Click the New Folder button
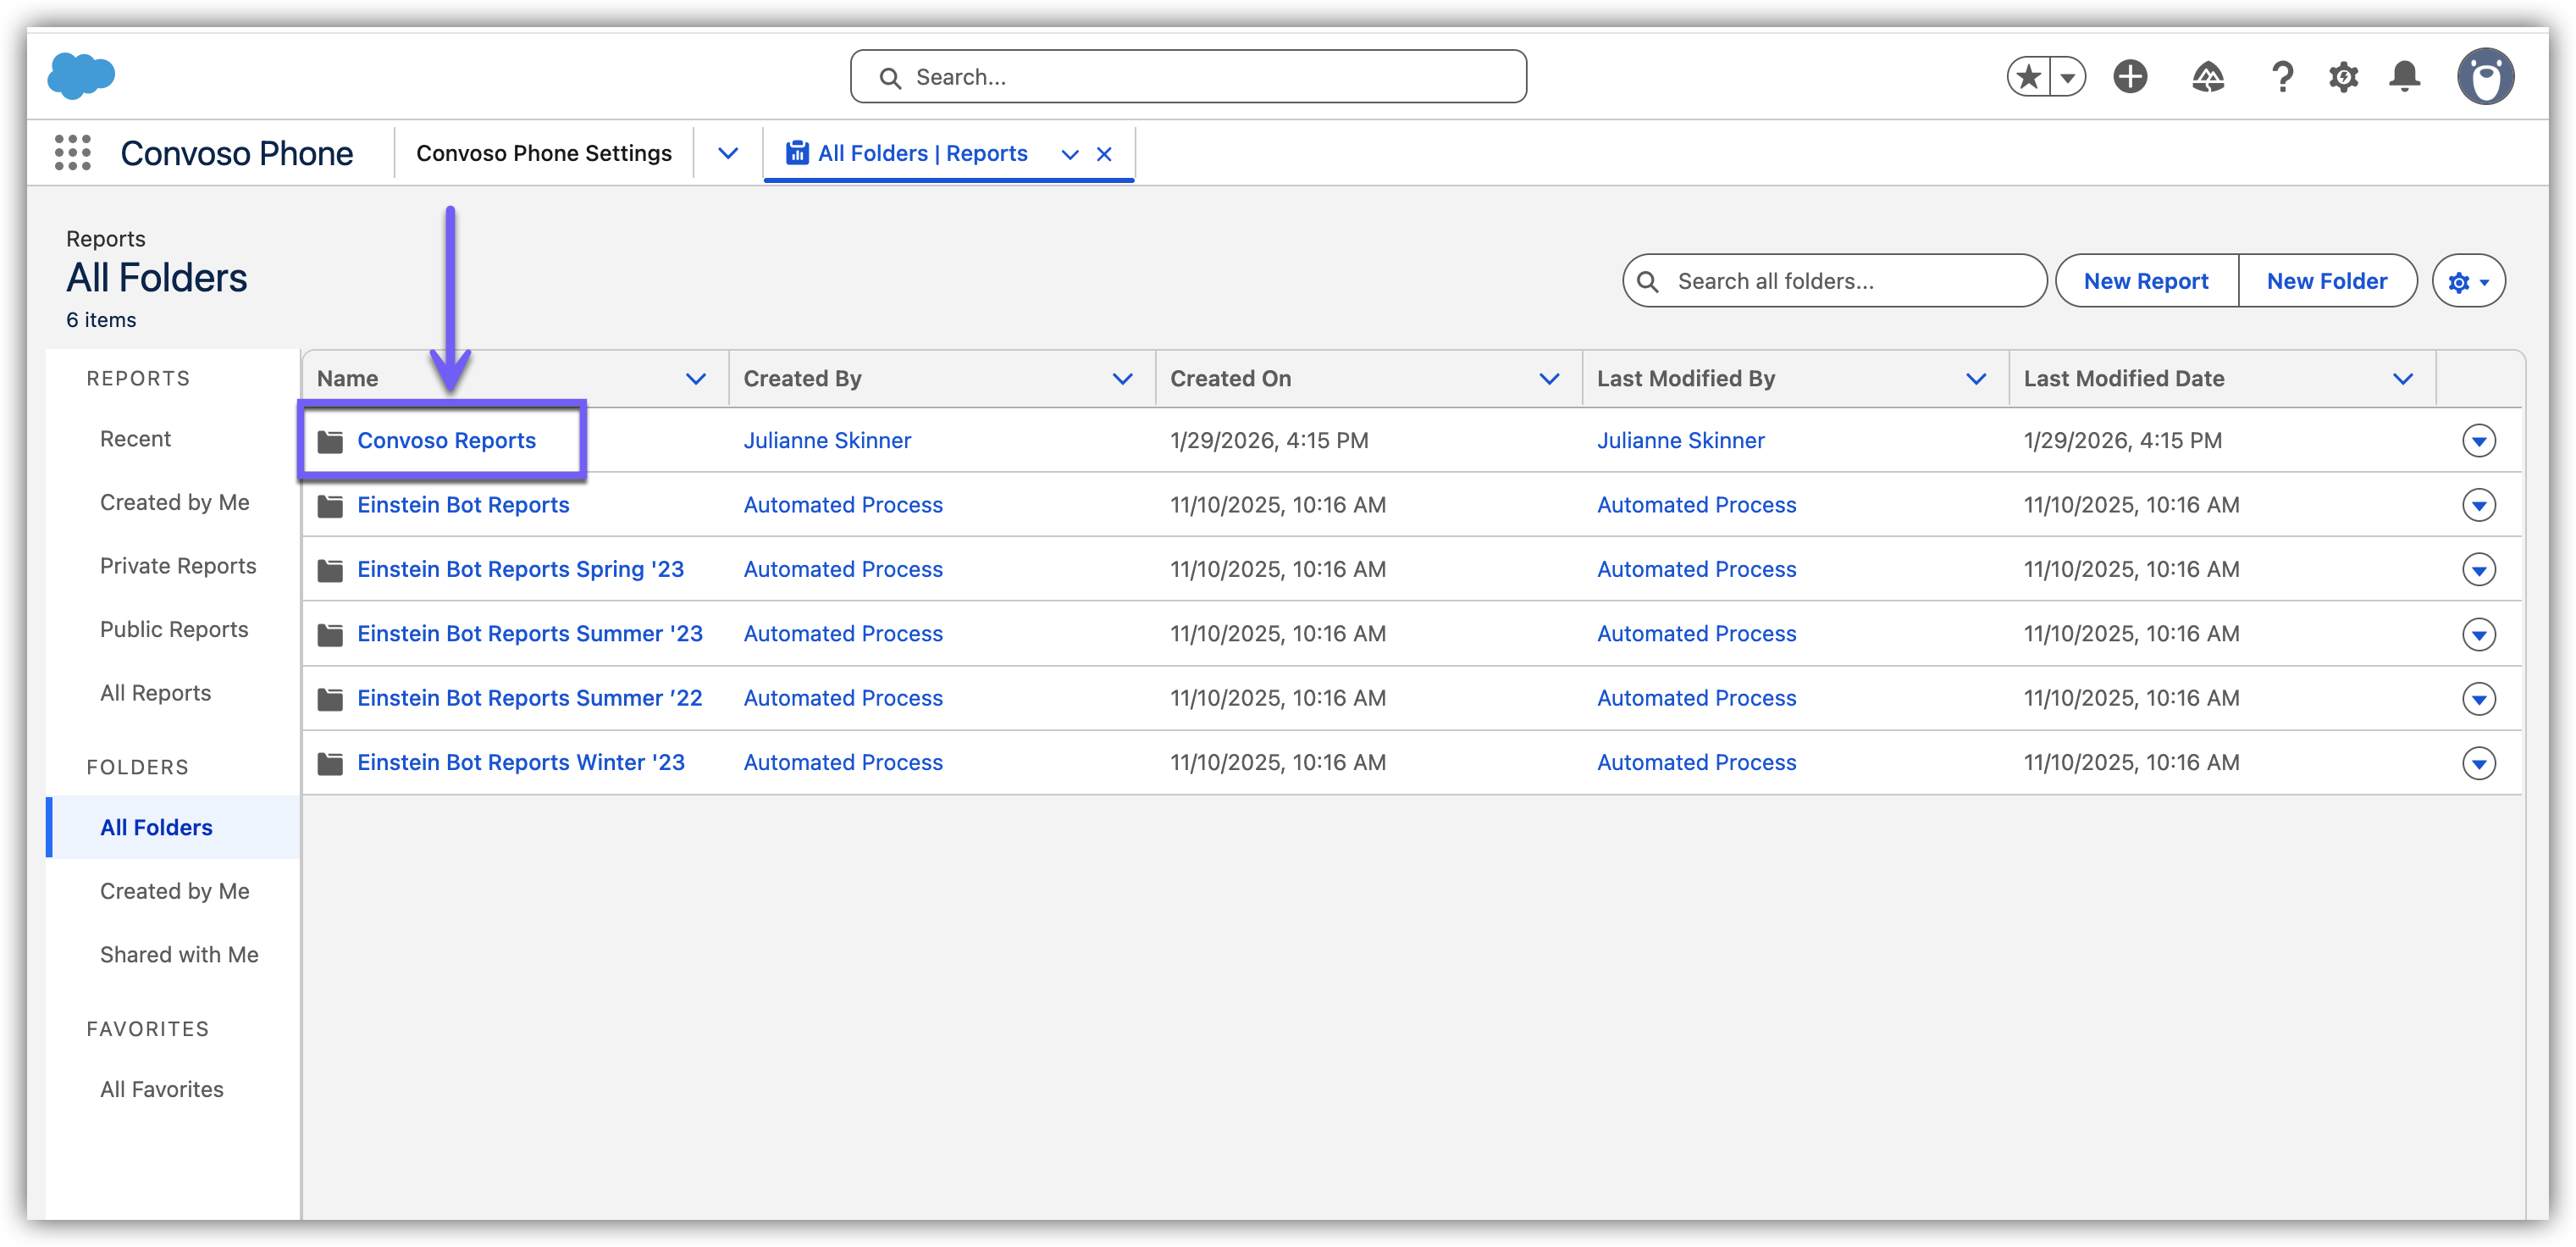Viewport: 2576px width, 1247px height. 2326,282
